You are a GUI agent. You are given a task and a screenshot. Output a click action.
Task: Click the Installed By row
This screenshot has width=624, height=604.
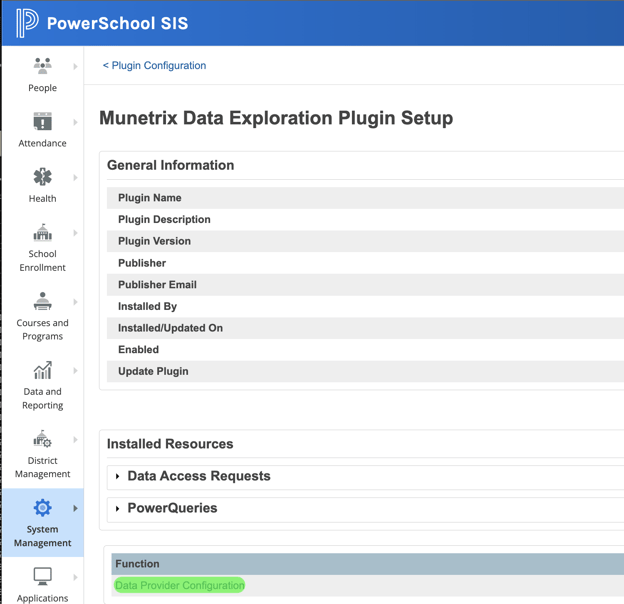[x=365, y=306]
